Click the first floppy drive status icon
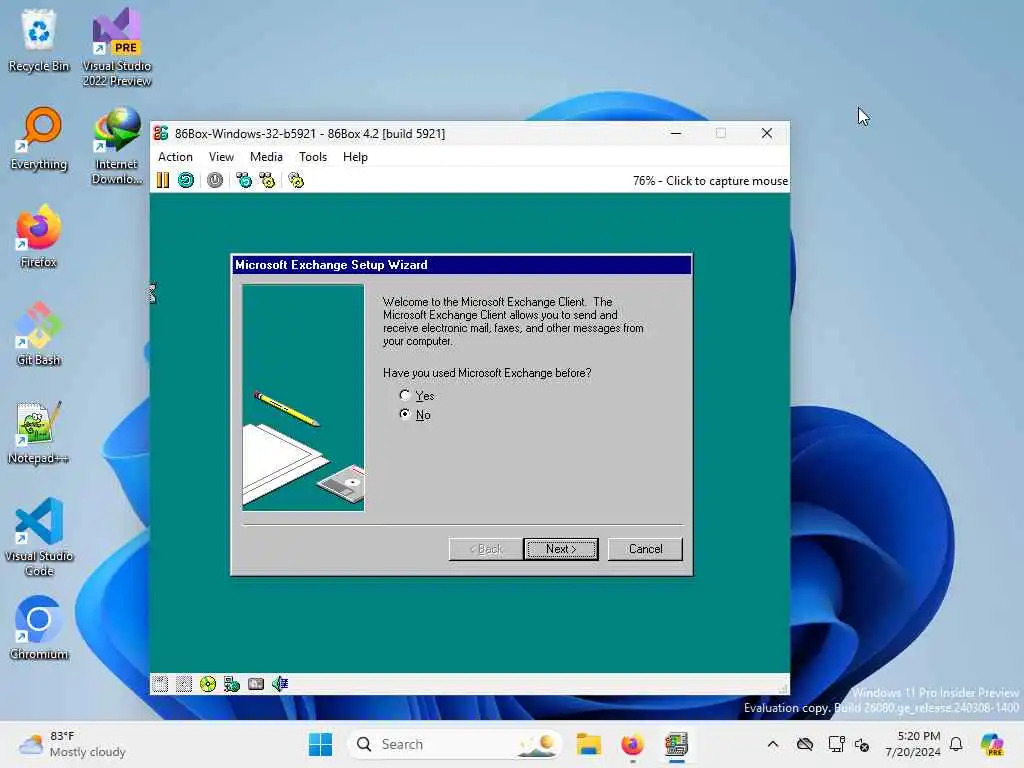Screen dimensions: 1024x768 pos(160,684)
